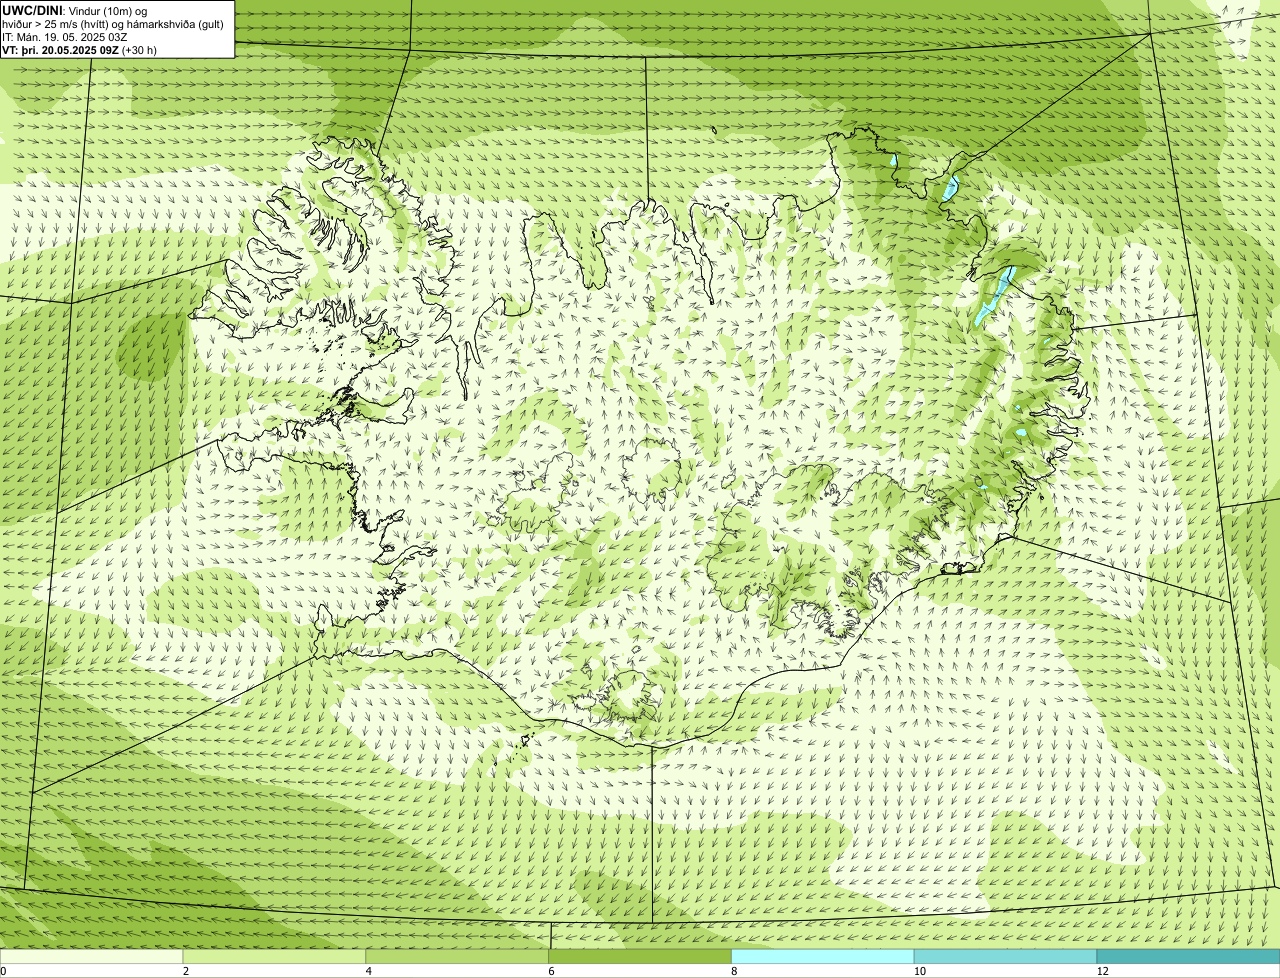Click the '12' scale label
The width and height of the screenshot is (1280, 978).
coord(1102,971)
